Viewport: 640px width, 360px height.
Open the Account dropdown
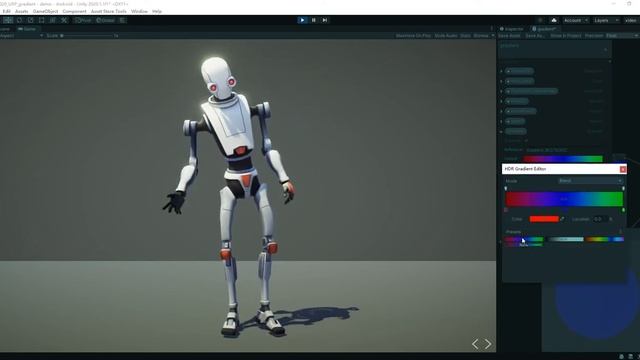coord(576,20)
